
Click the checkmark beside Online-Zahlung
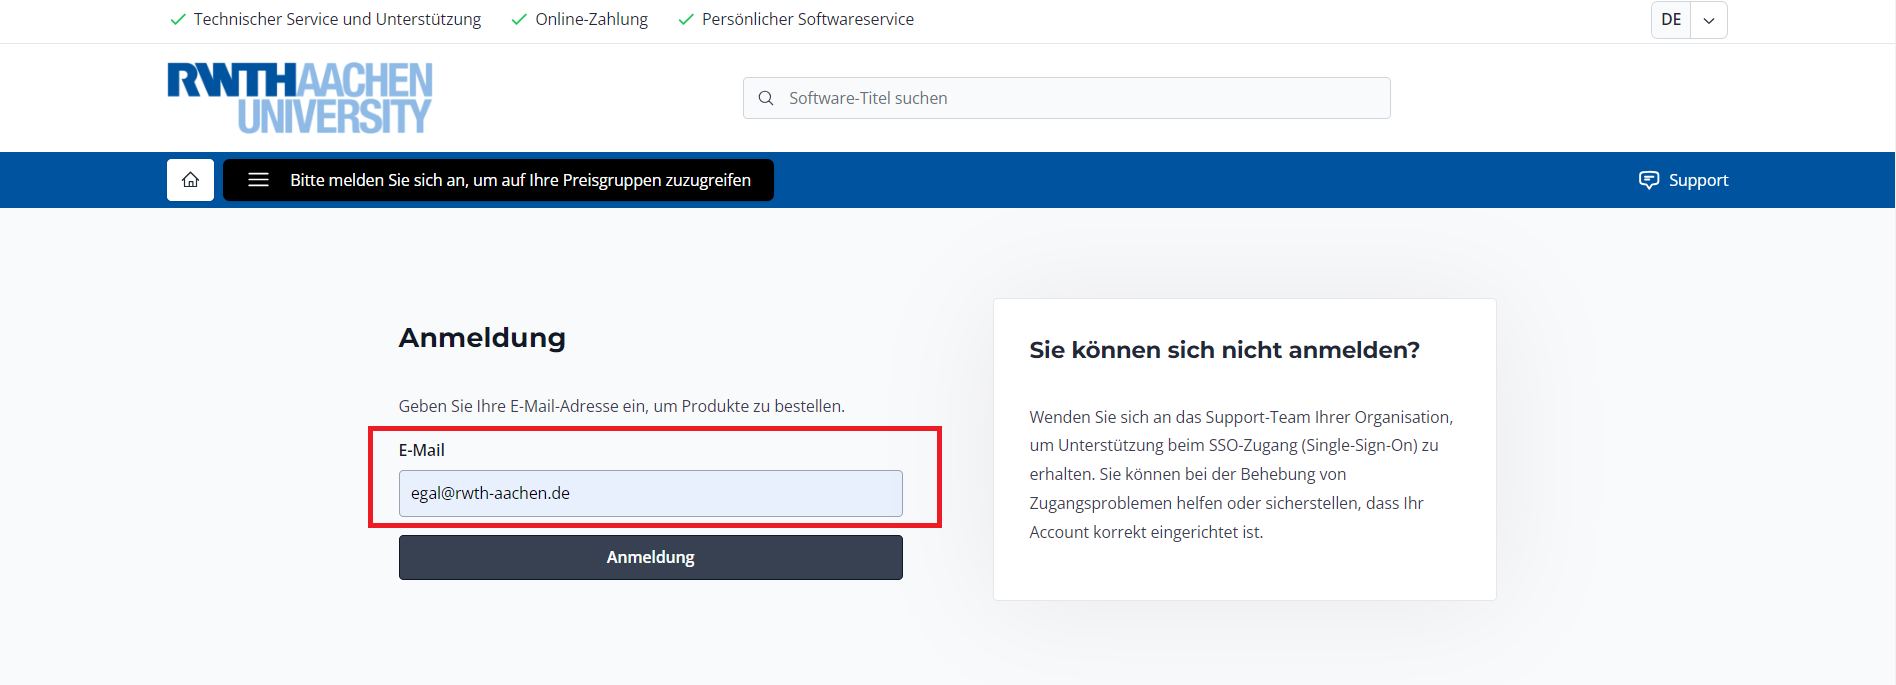click(x=519, y=20)
